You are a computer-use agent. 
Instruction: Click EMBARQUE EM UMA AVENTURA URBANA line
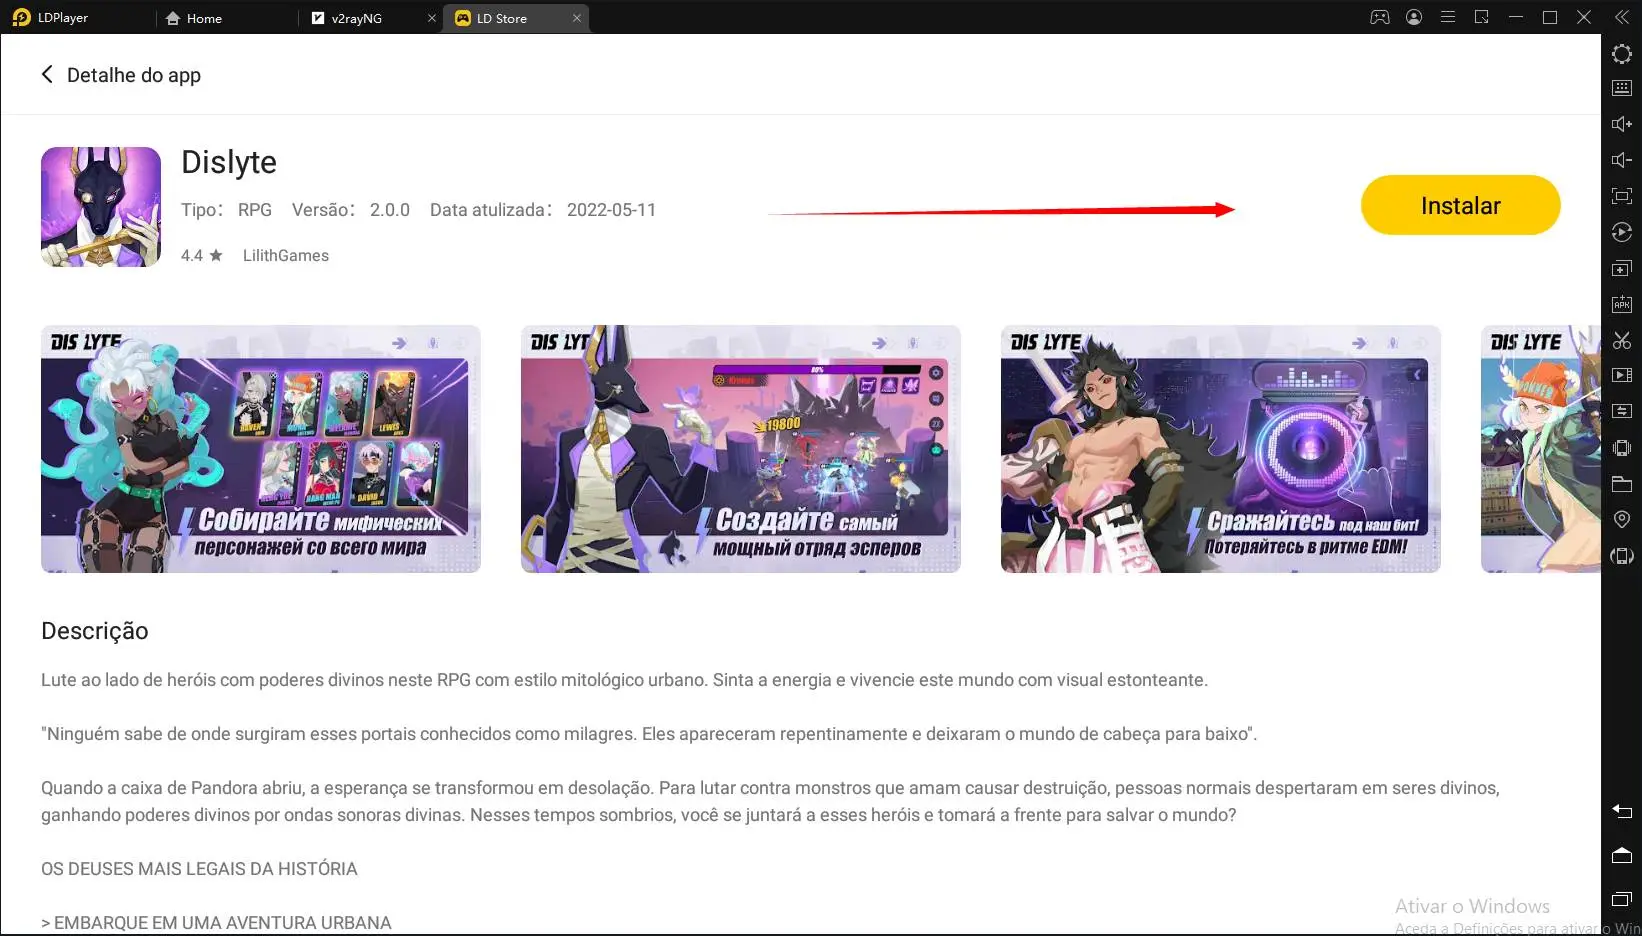coord(216,923)
